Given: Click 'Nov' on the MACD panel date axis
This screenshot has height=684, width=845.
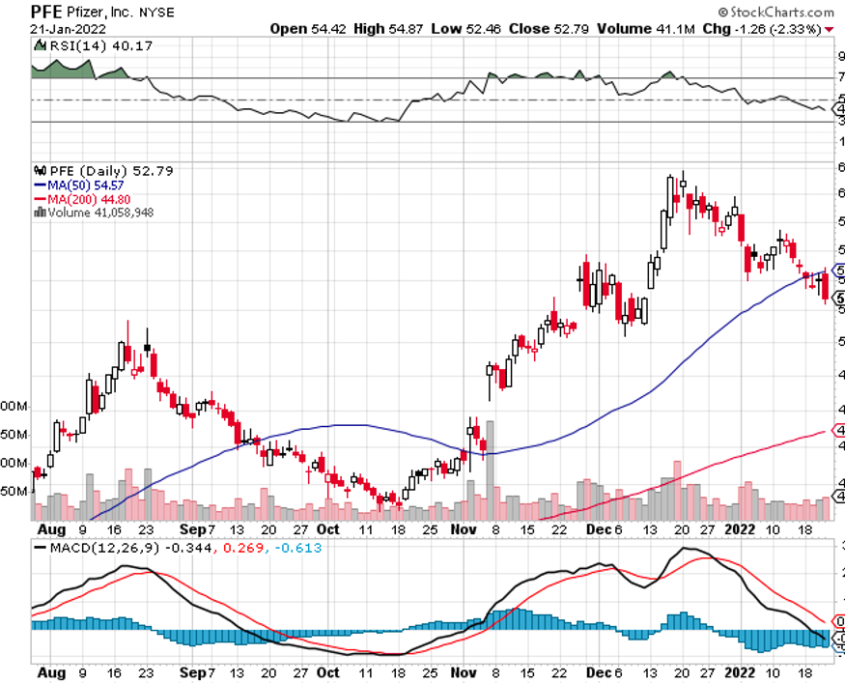Looking at the screenshot, I should pos(463,673).
